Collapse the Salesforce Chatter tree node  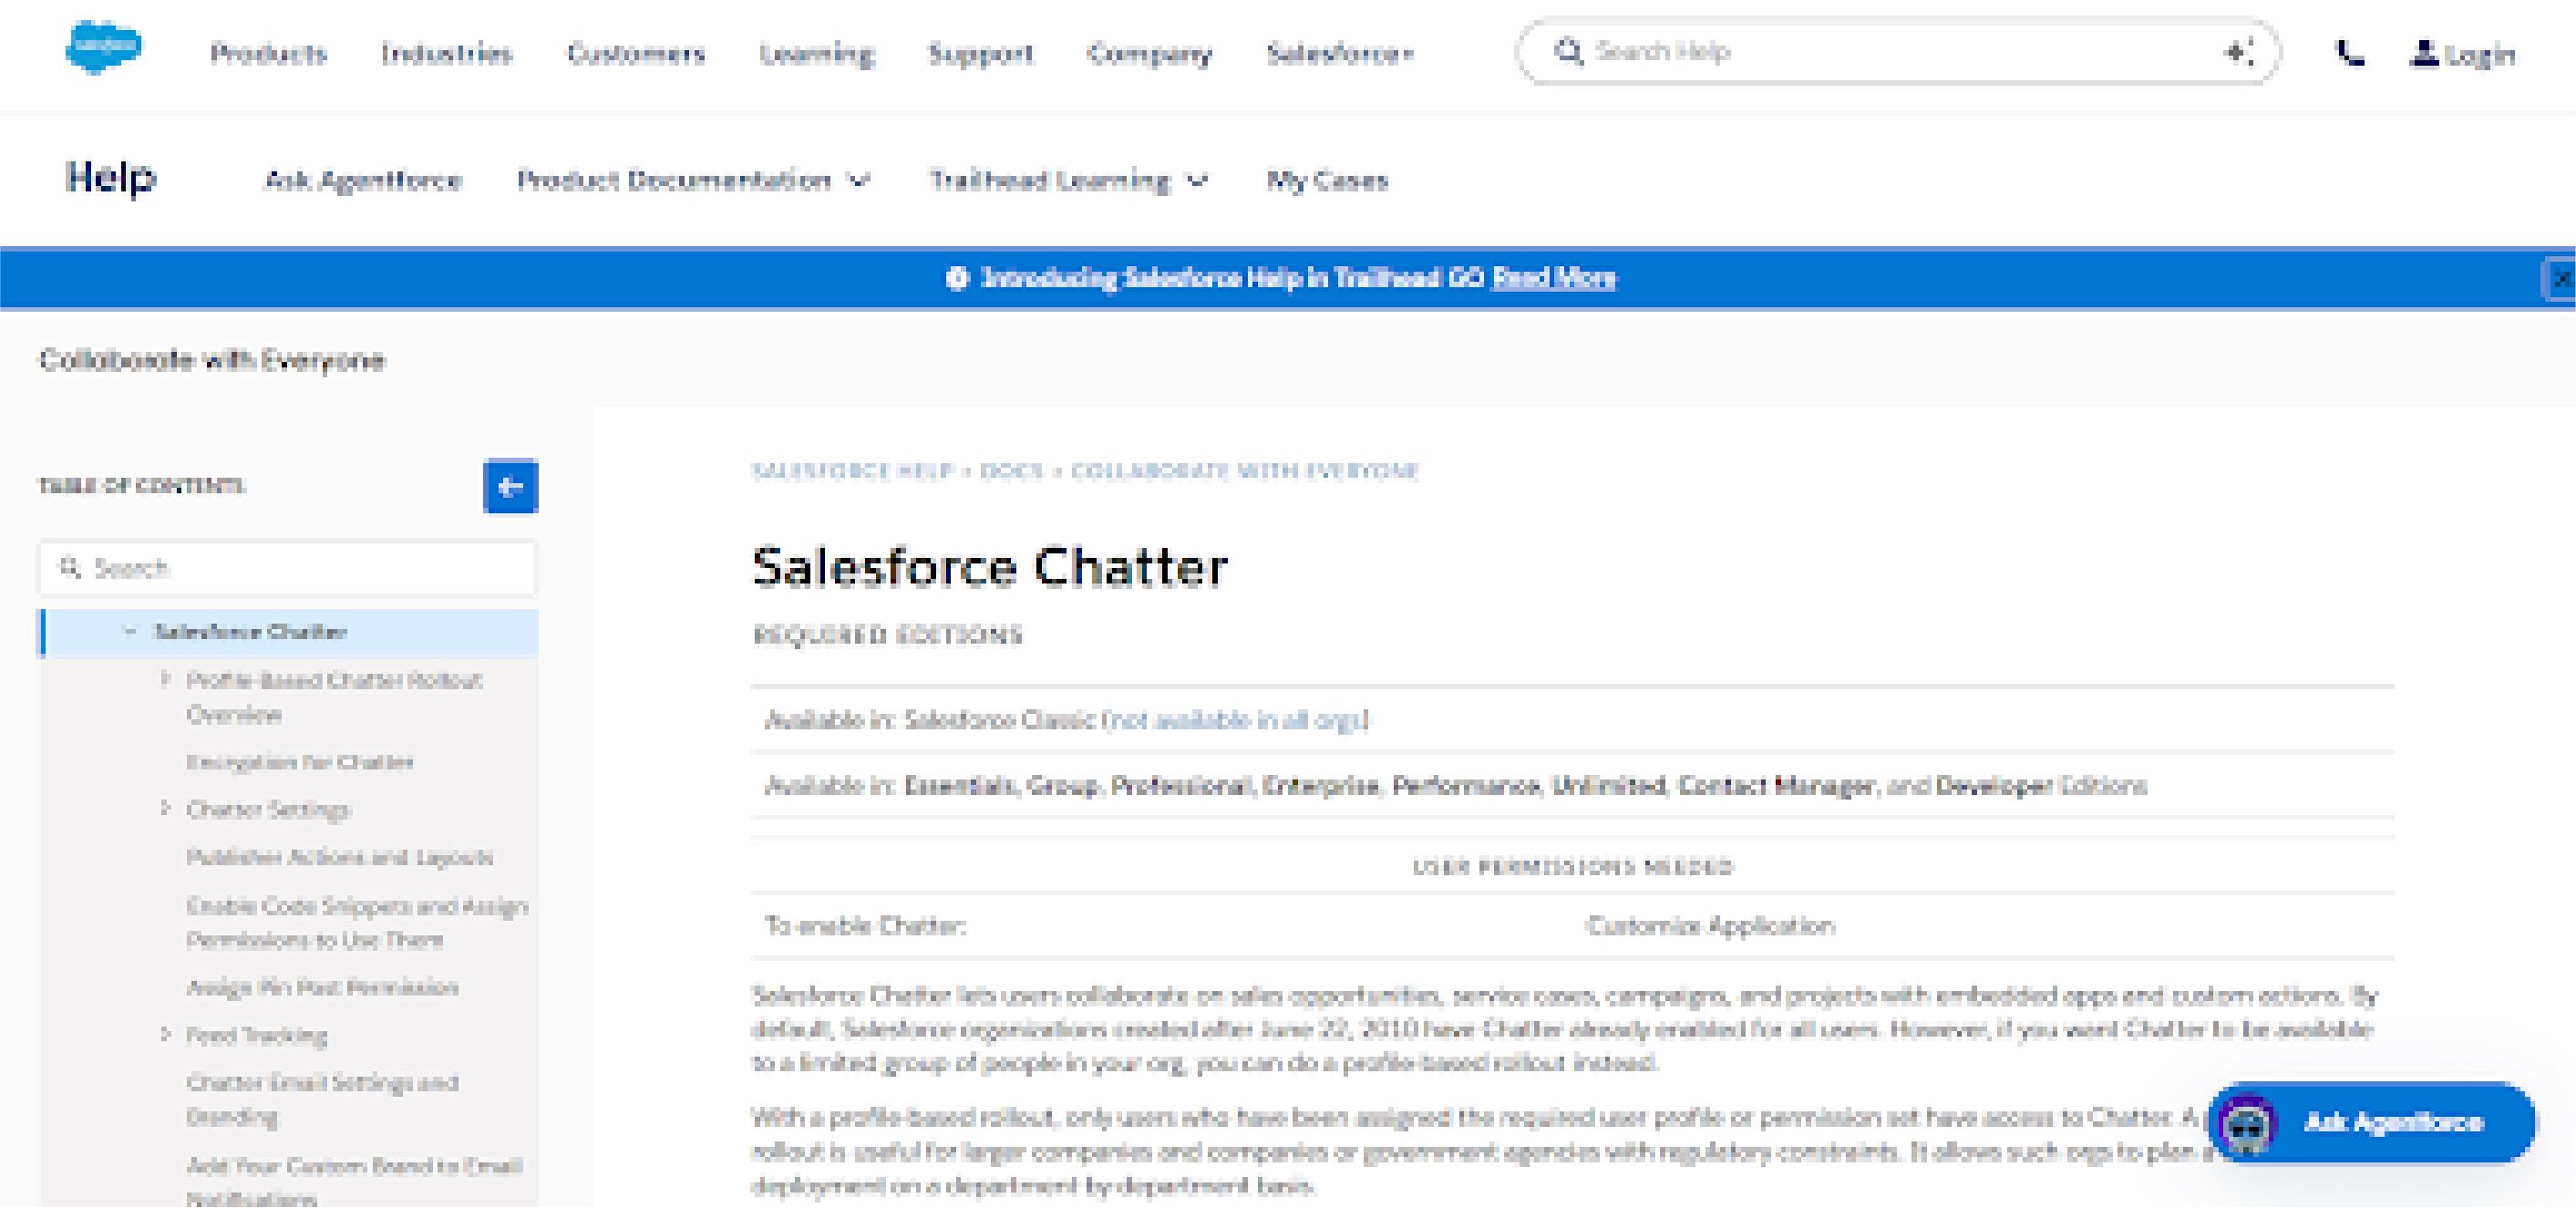click(x=129, y=631)
